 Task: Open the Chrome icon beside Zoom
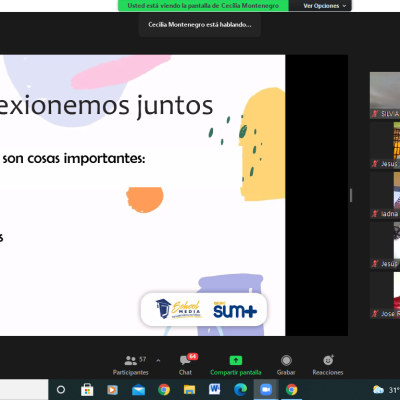[291, 389]
